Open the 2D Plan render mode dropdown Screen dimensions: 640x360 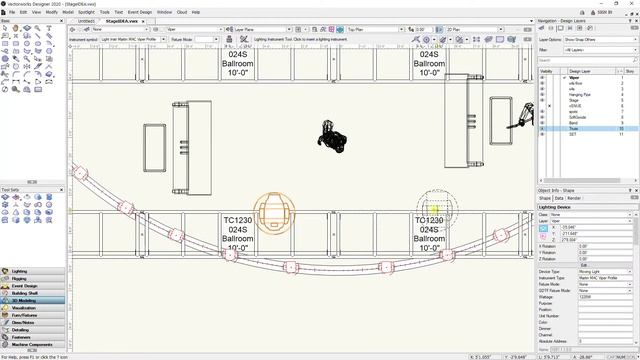click(x=474, y=29)
